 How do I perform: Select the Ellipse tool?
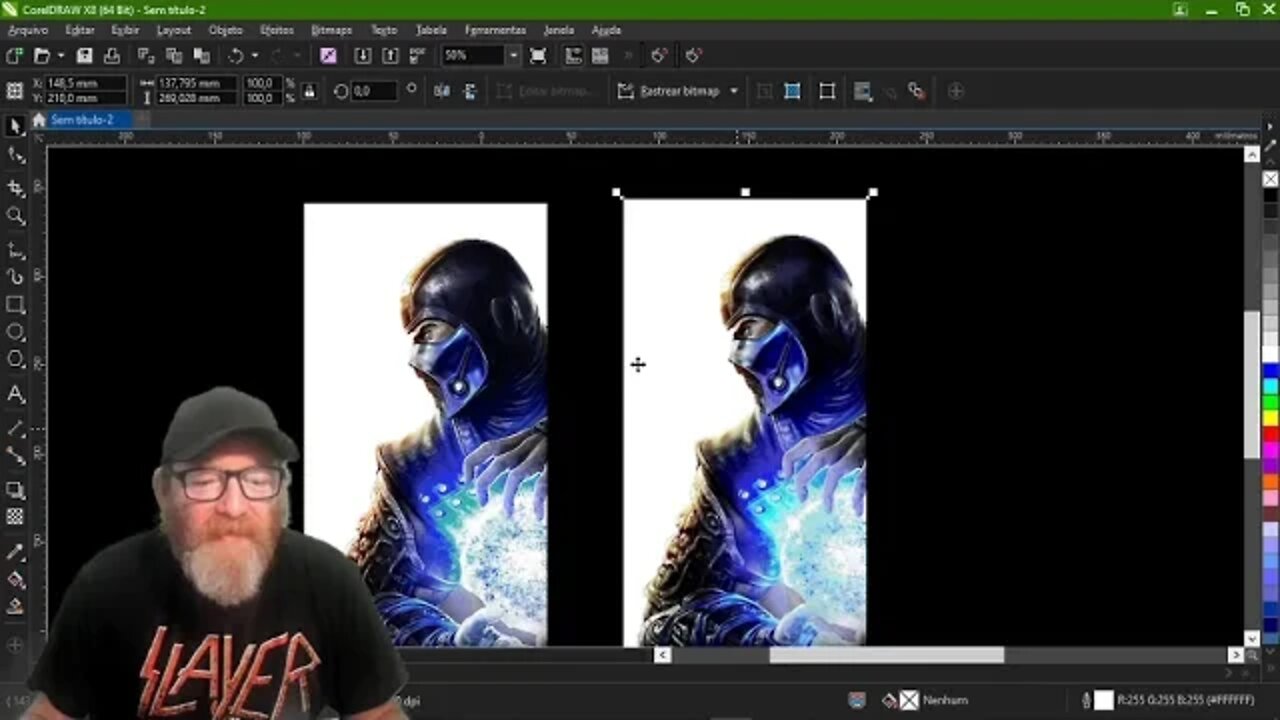(x=15, y=332)
